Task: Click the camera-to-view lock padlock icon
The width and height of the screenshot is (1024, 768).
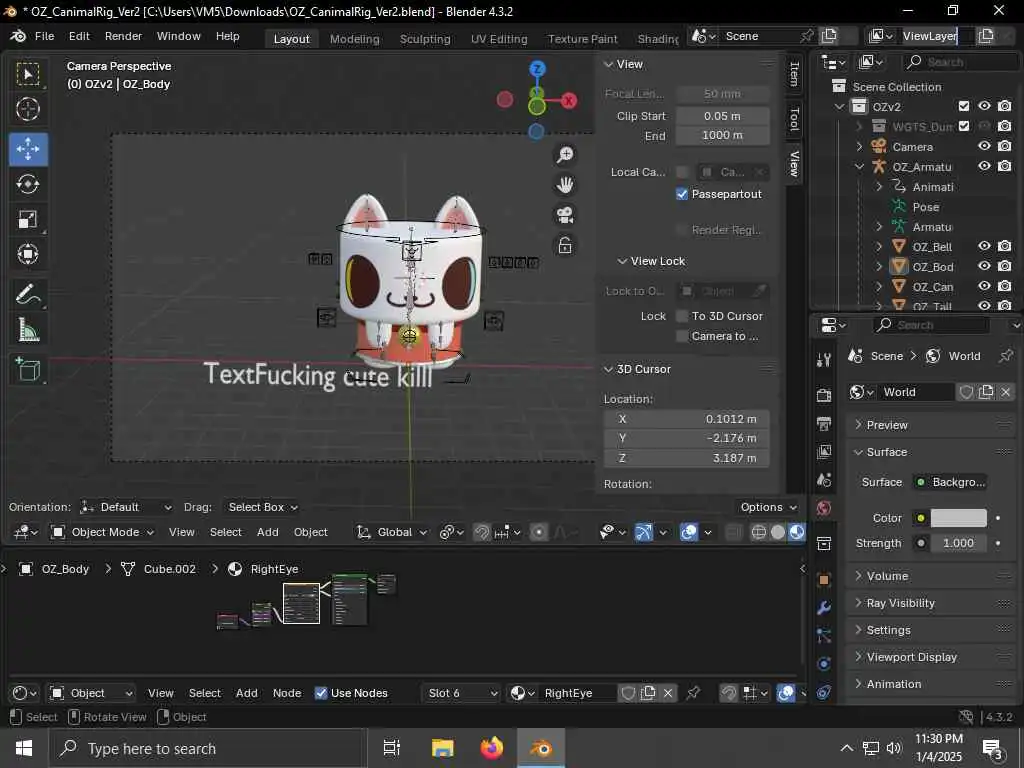Action: [565, 246]
